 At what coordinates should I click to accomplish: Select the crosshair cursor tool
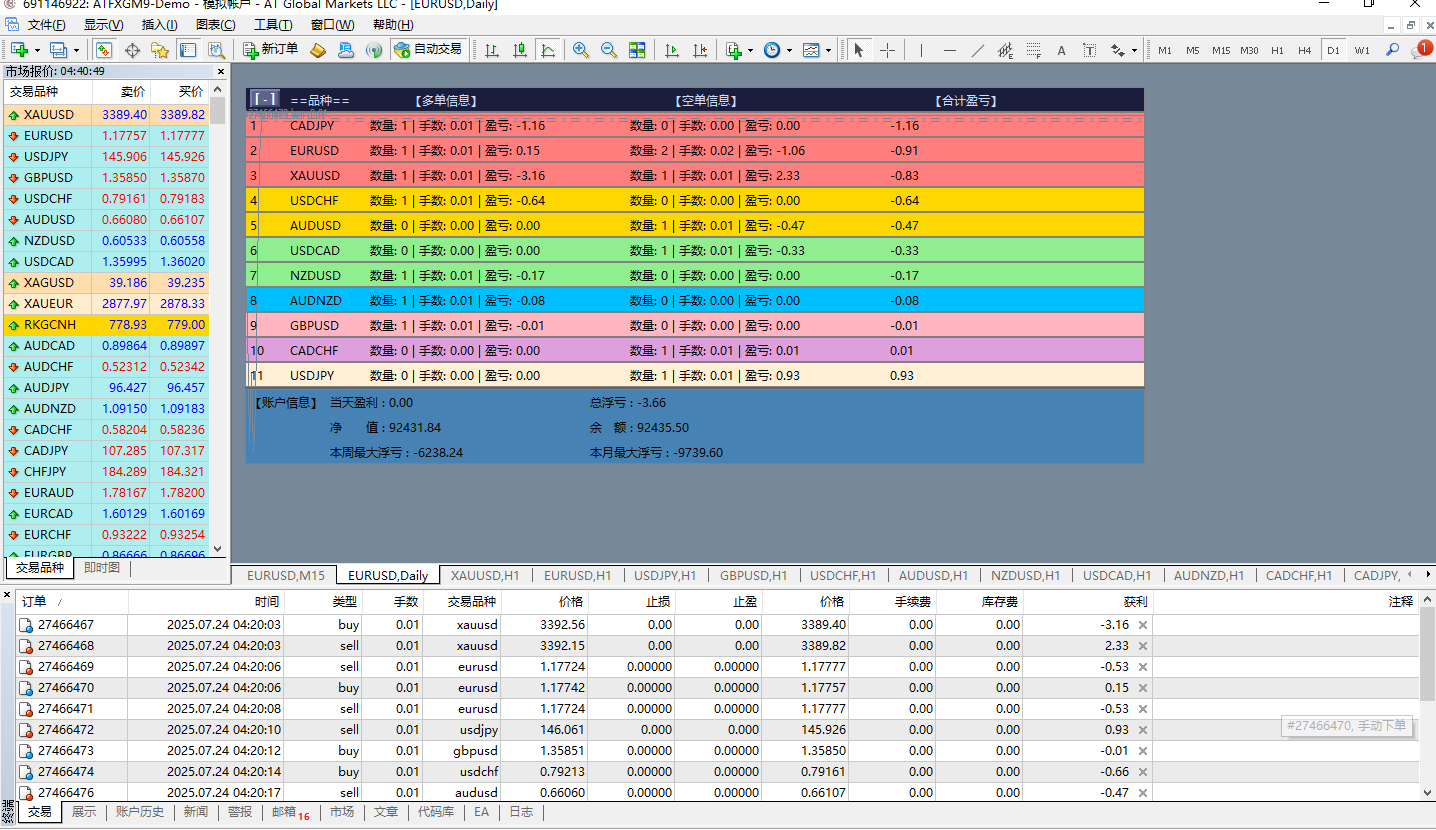coord(887,50)
